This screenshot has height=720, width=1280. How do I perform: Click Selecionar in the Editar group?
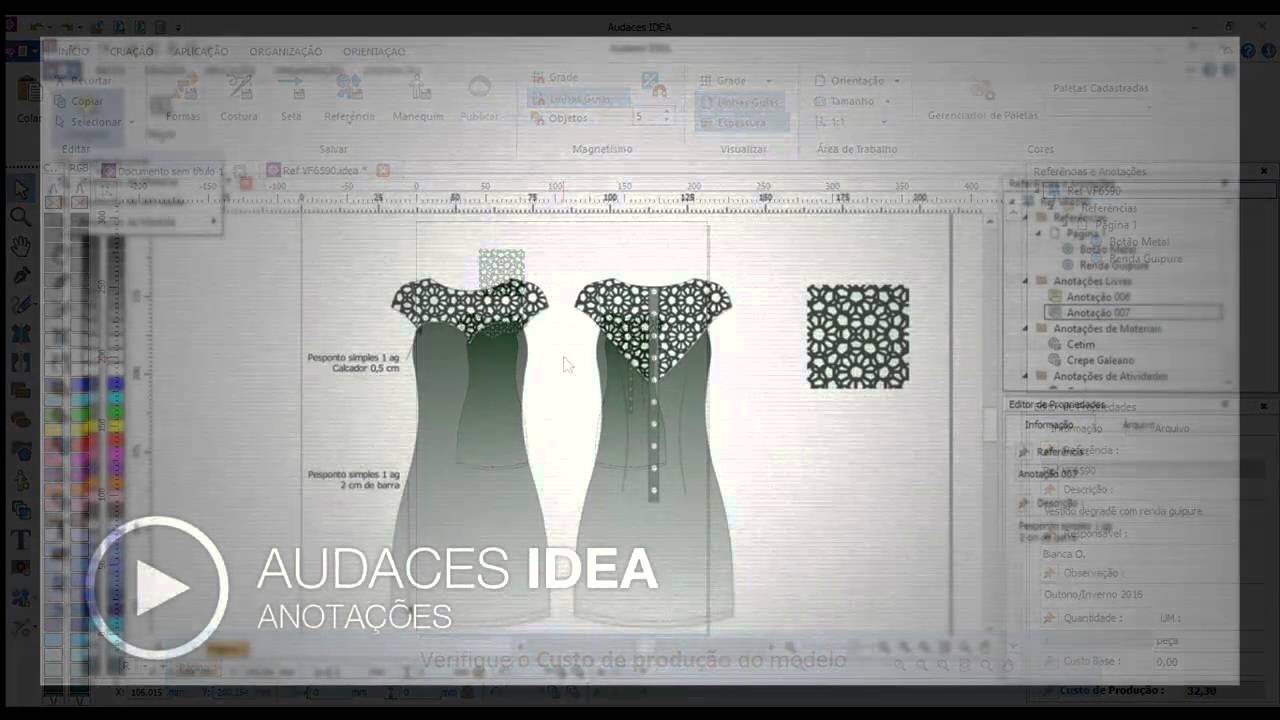88,122
